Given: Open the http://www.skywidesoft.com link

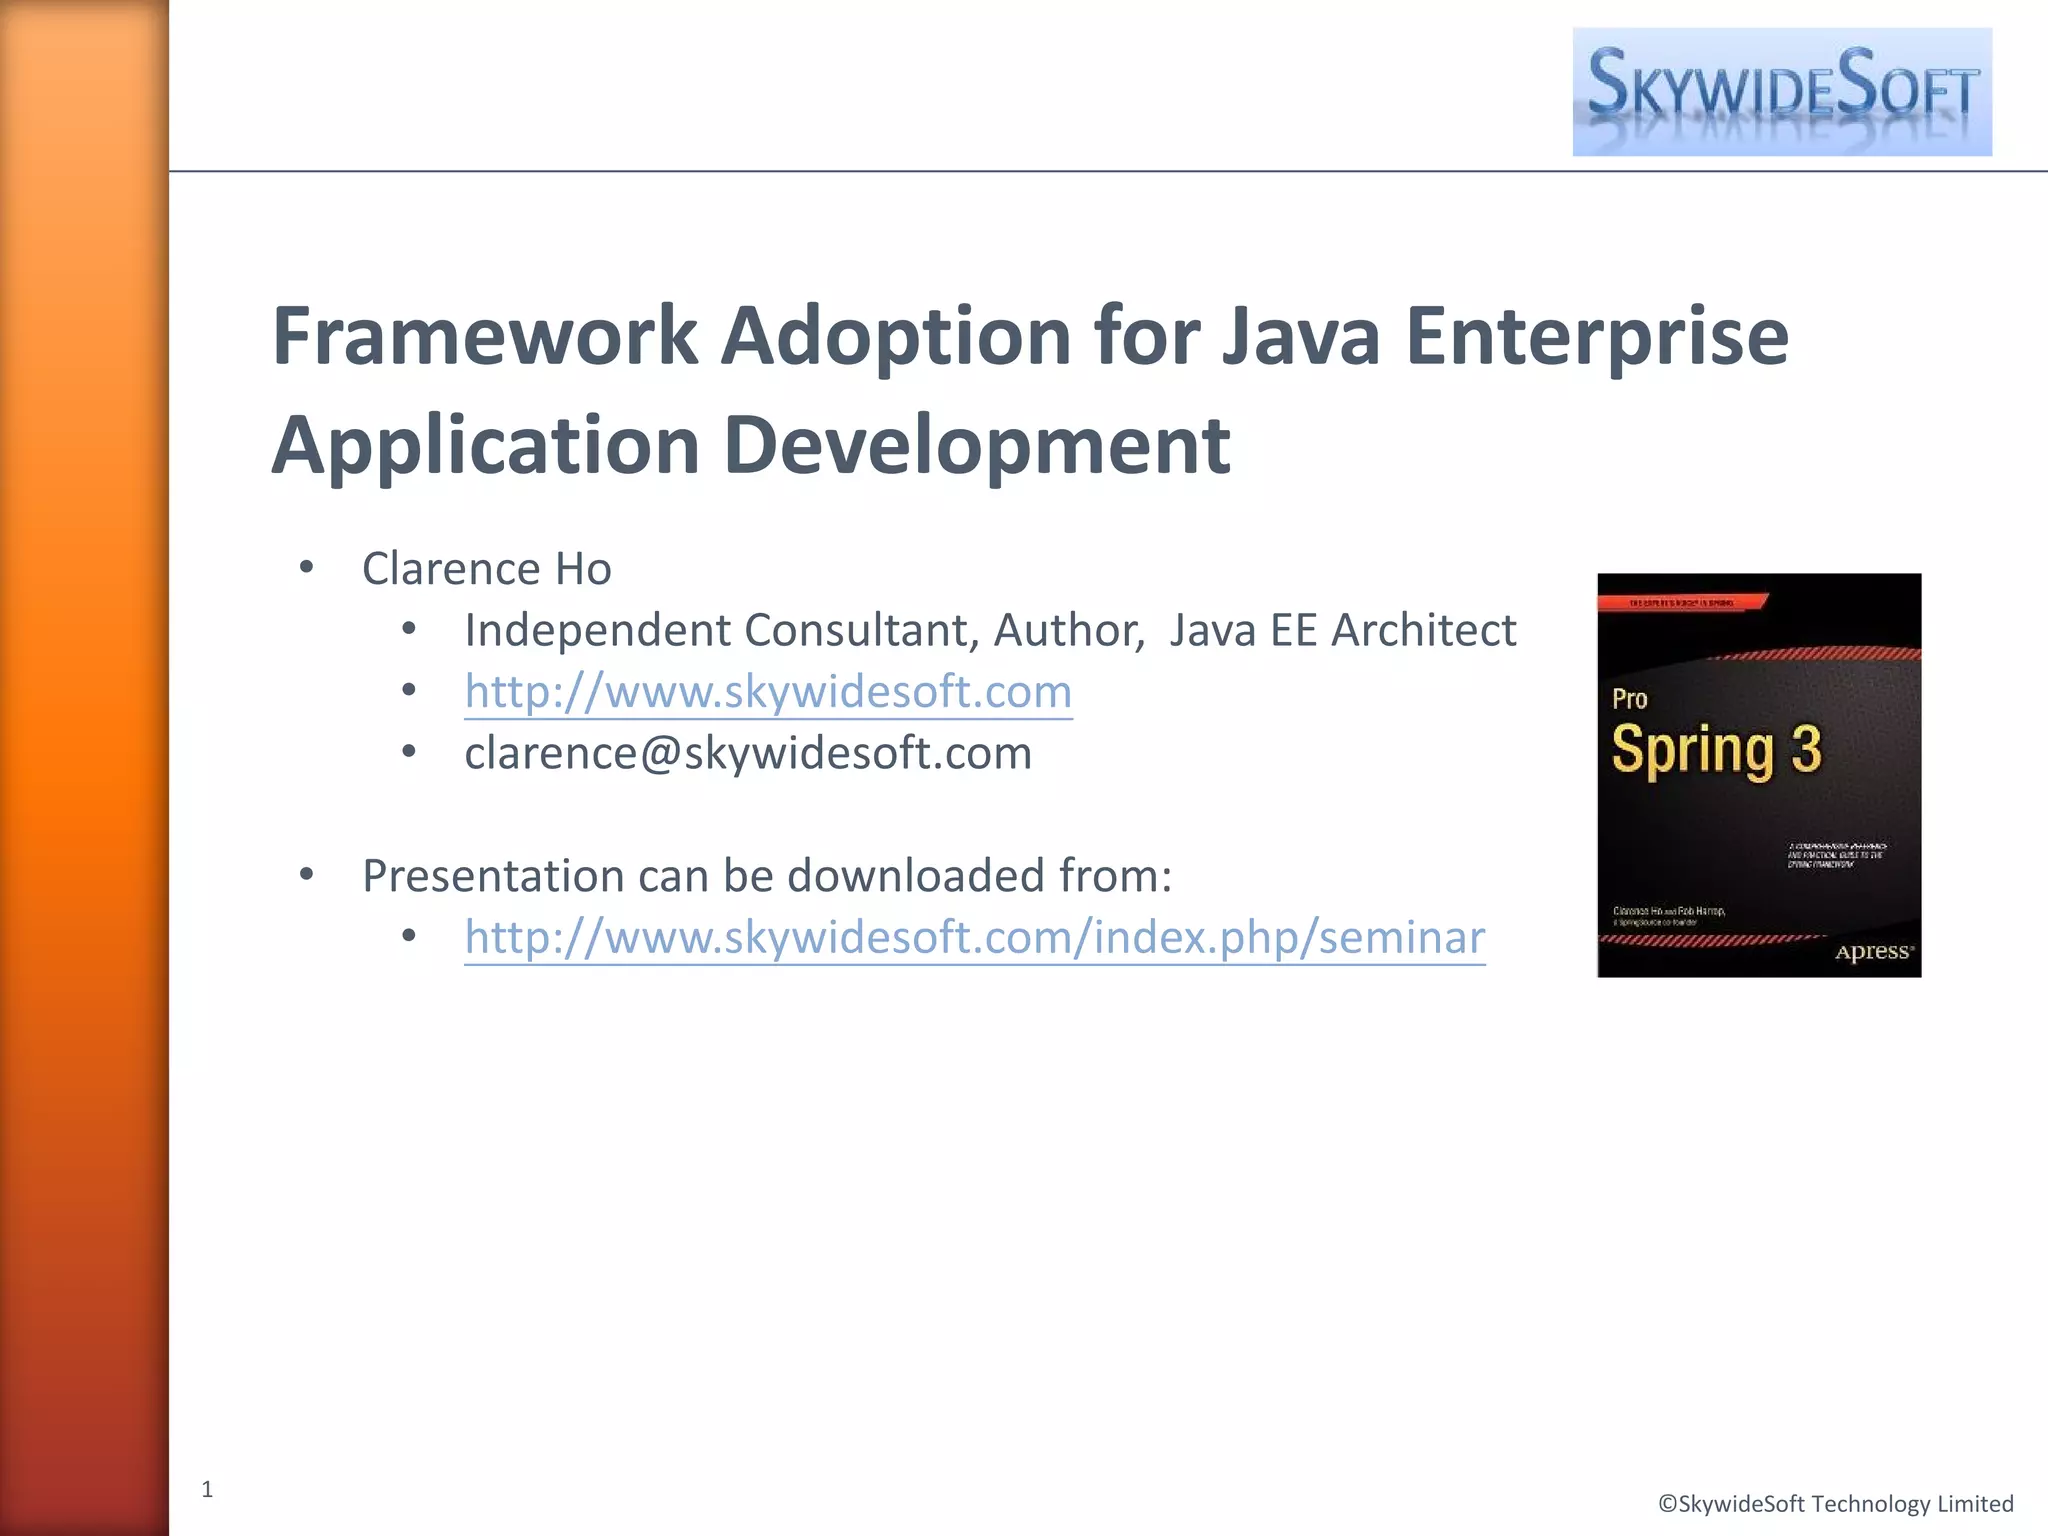Looking at the screenshot, I should pyautogui.click(x=768, y=691).
